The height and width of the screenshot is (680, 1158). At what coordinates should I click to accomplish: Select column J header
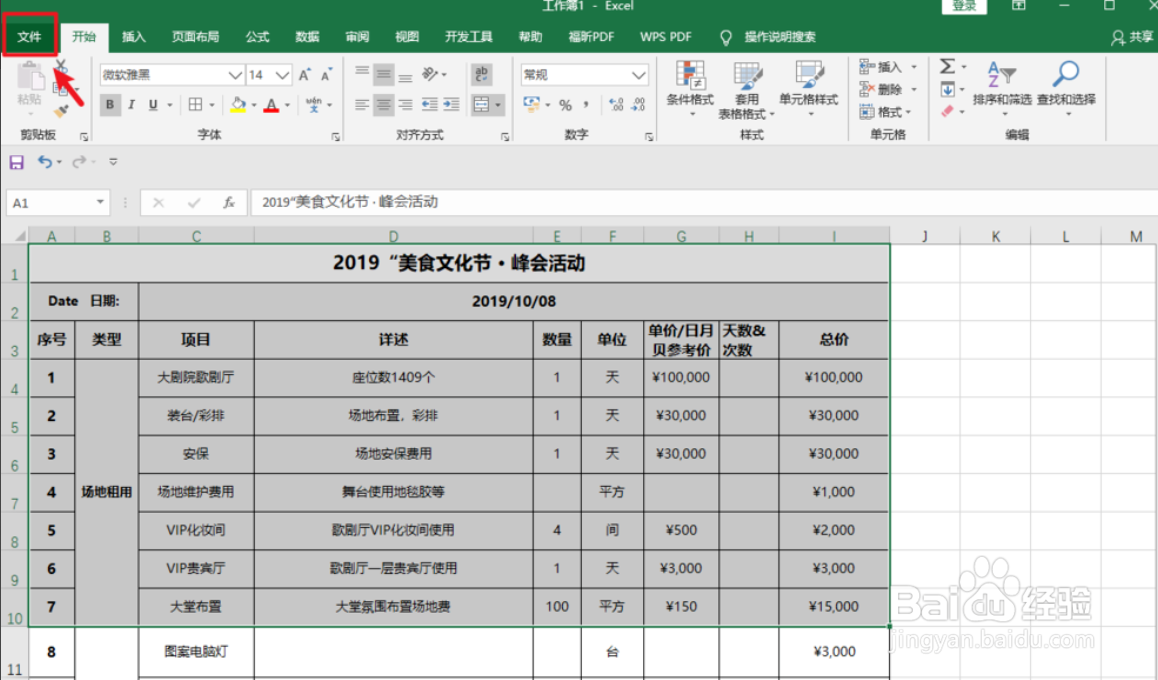click(x=925, y=236)
